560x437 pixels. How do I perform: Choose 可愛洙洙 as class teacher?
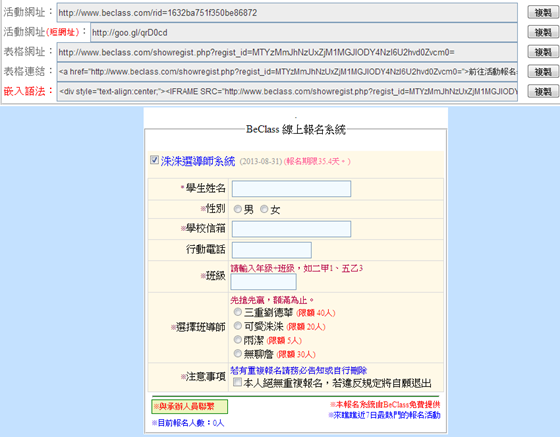tap(238, 326)
